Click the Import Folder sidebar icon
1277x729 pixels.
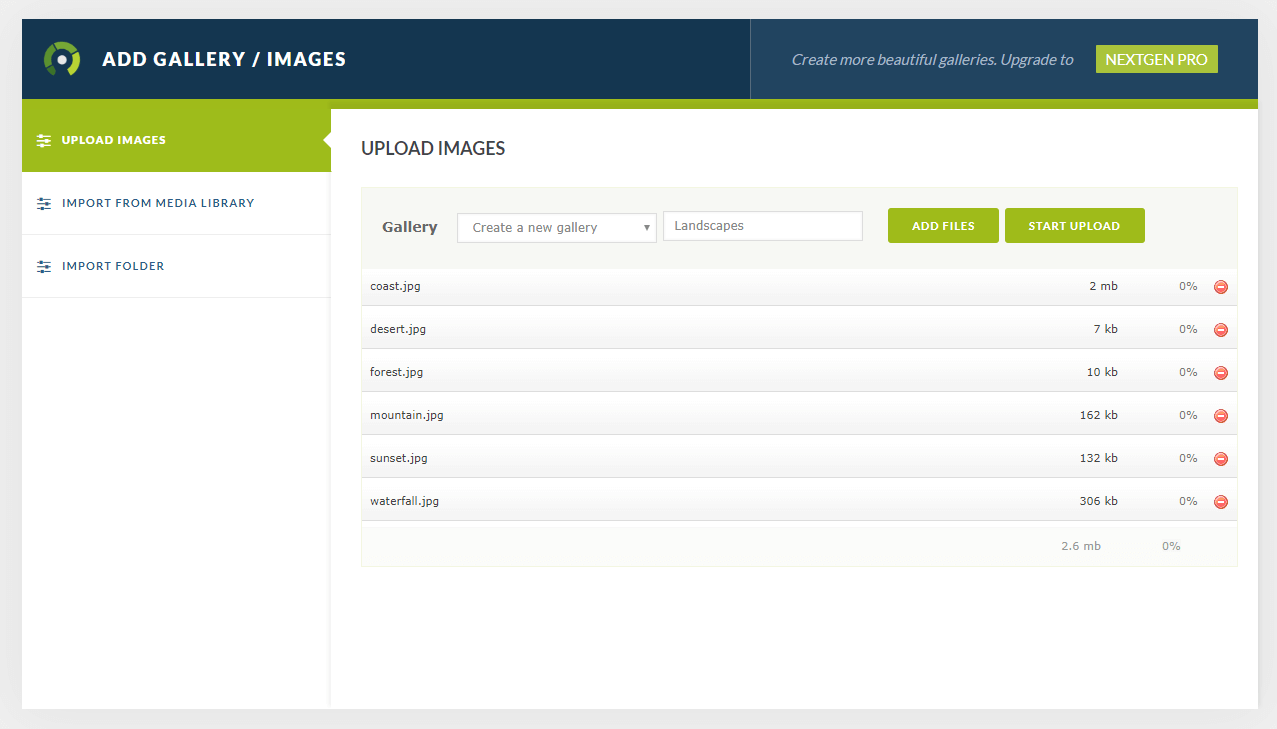[x=43, y=266]
